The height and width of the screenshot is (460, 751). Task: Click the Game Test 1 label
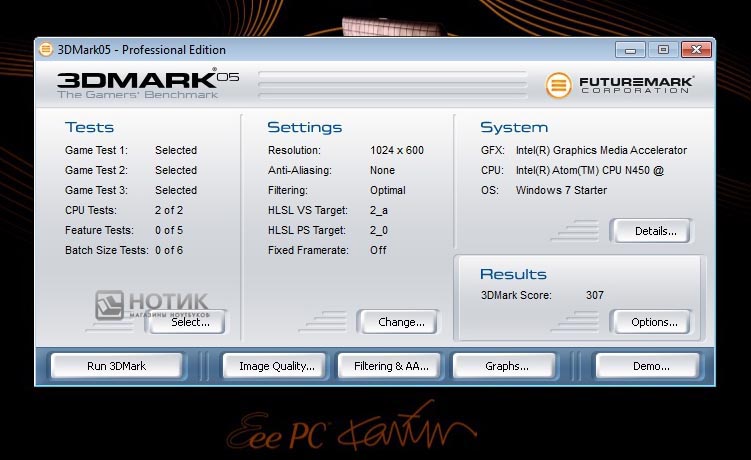[96, 150]
